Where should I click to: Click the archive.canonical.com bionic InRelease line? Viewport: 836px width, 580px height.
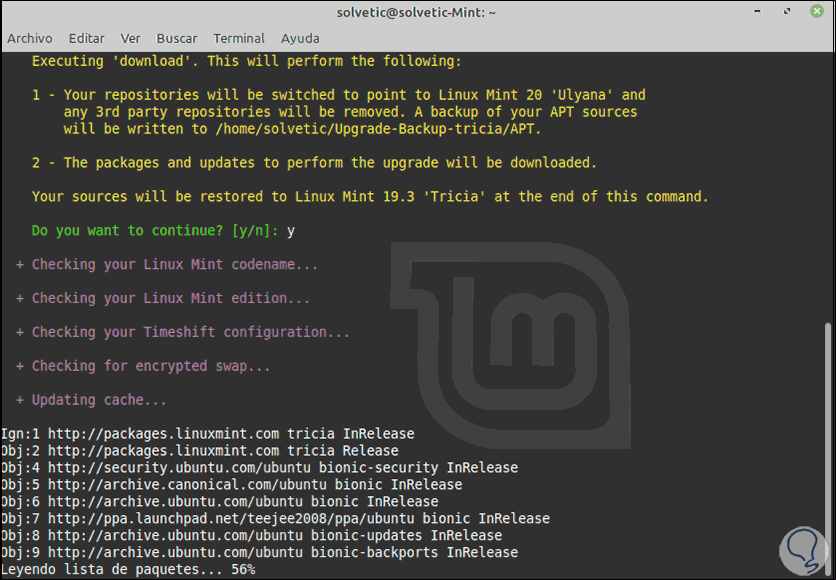tap(231, 485)
